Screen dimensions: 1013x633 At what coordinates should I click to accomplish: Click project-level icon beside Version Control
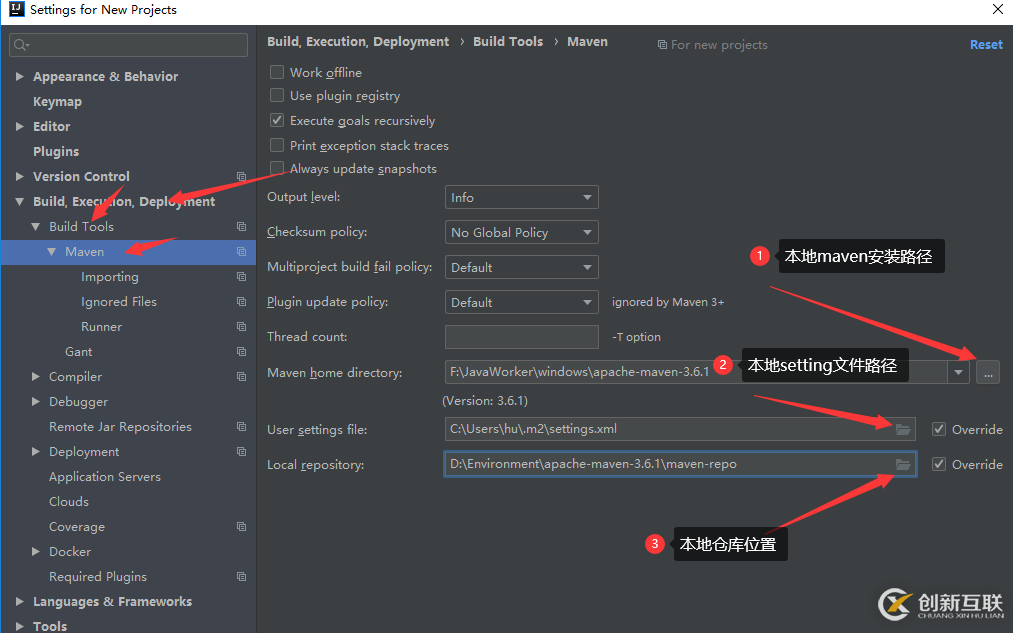(241, 177)
